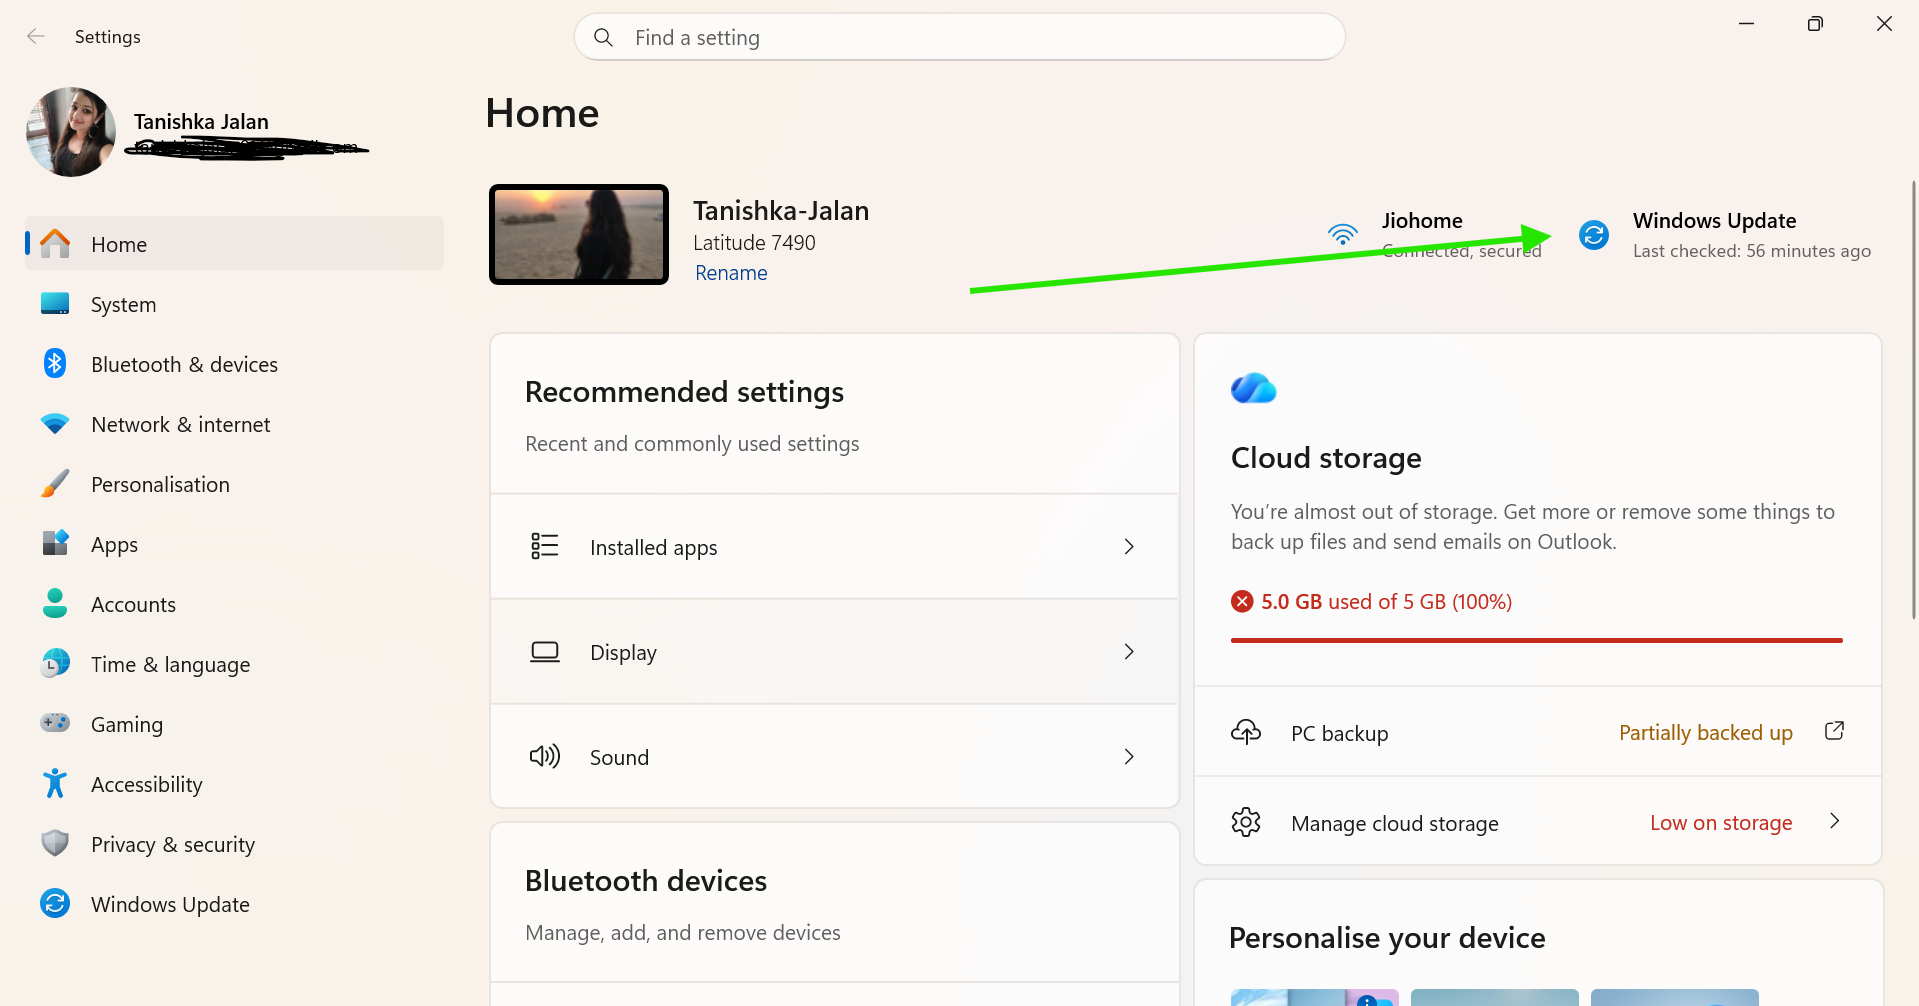Click the Accessibility figure icon
The height and width of the screenshot is (1006, 1919).
(55, 784)
